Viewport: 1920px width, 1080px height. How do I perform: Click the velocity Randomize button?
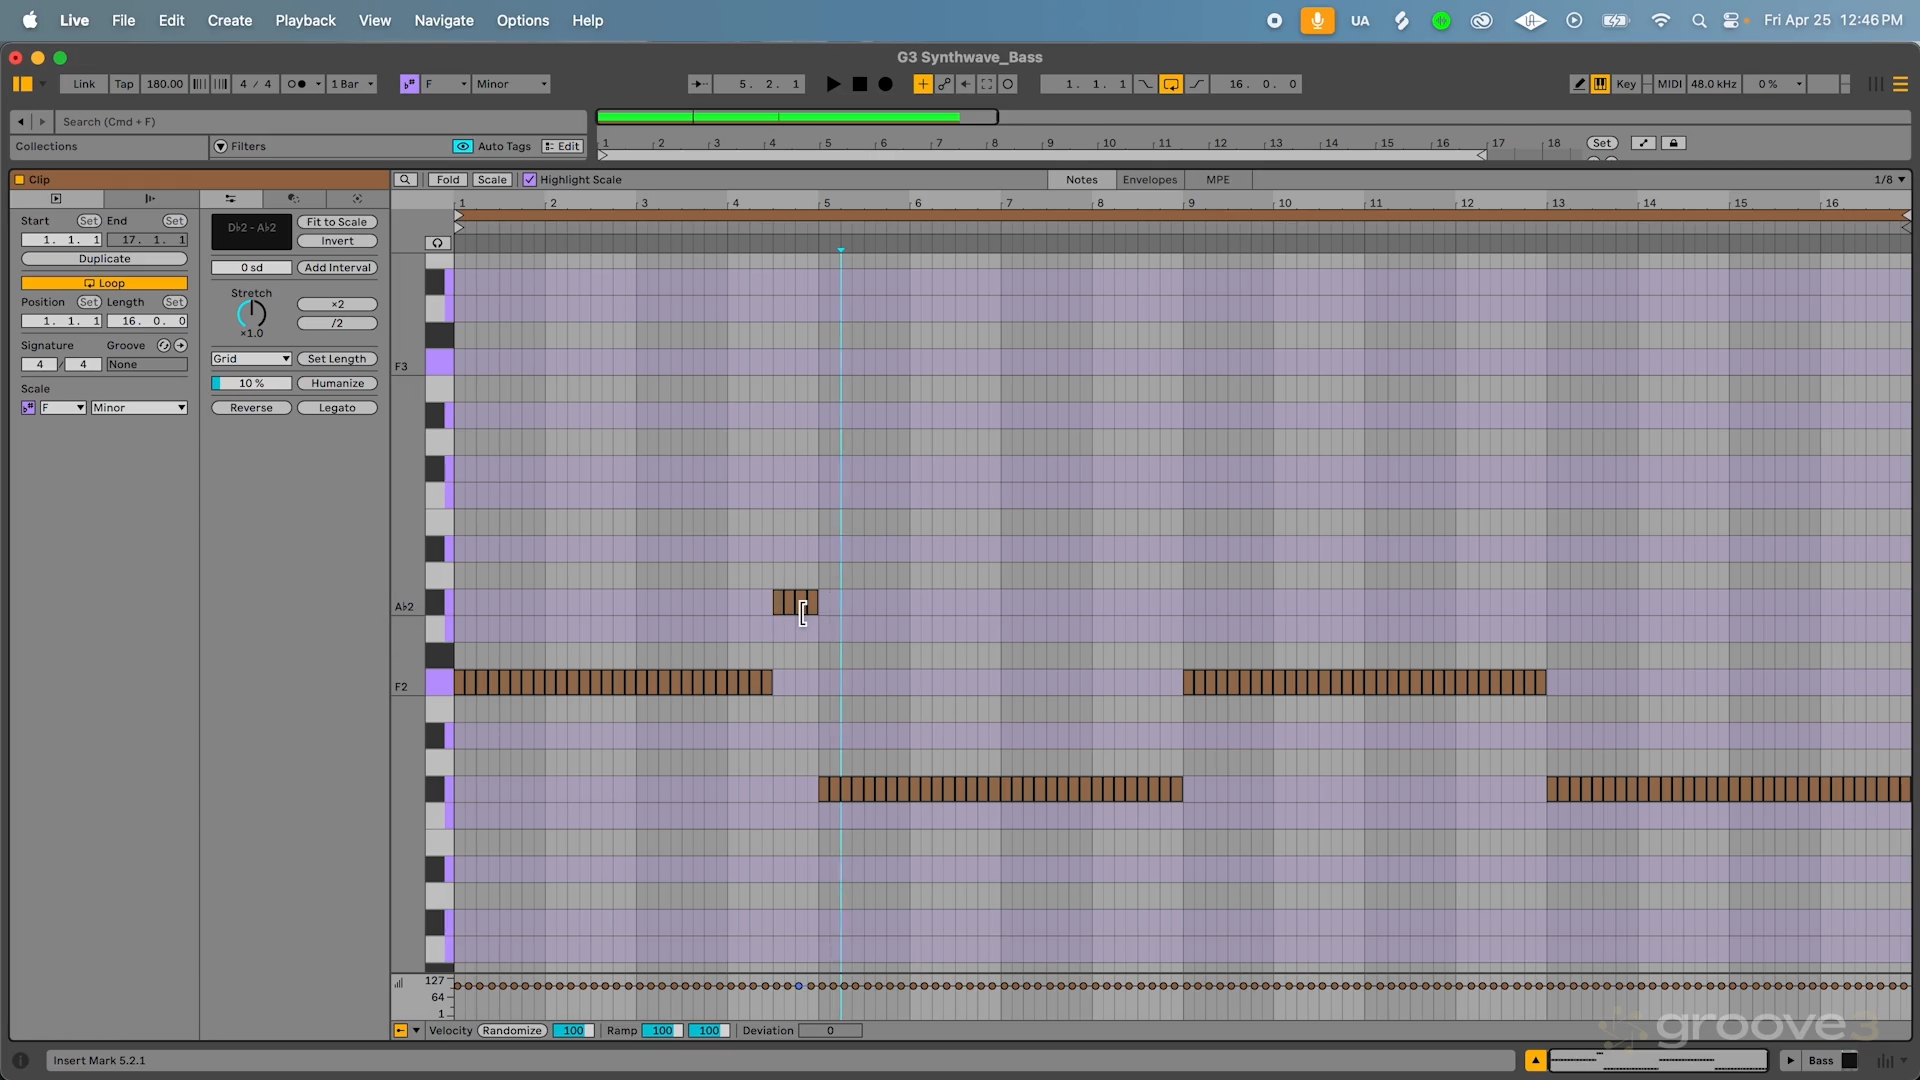(512, 1031)
